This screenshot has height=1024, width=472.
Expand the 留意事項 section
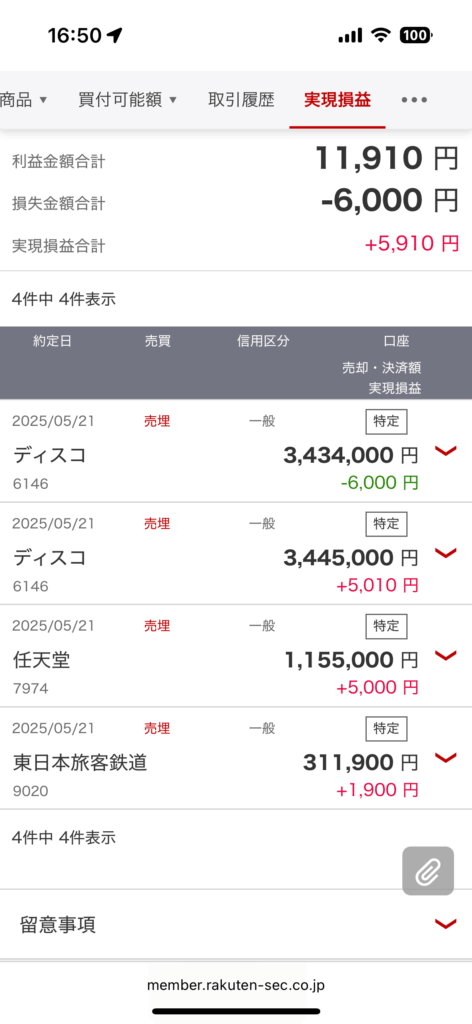click(236, 924)
